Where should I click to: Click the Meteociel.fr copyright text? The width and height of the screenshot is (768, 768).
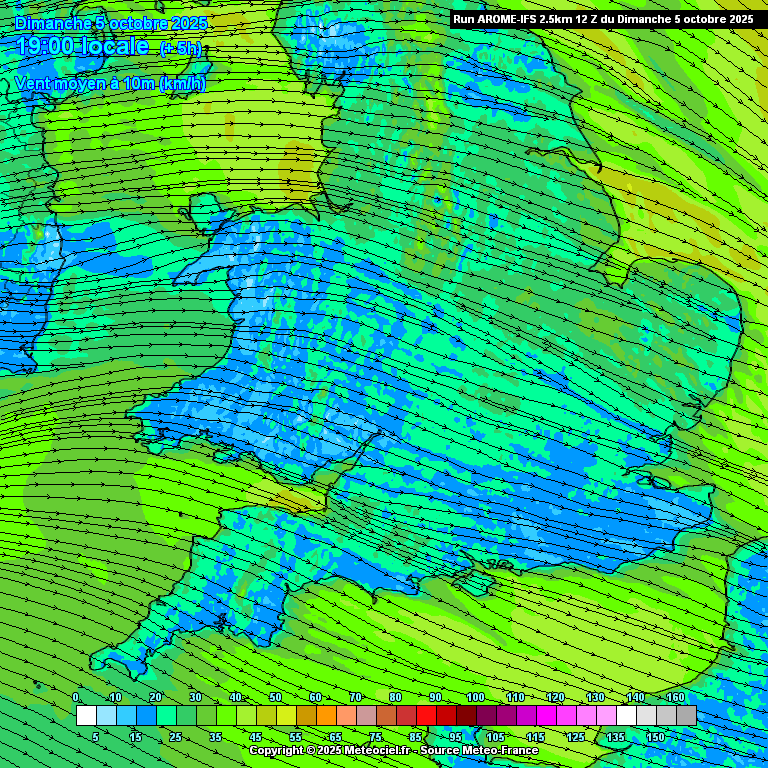(330, 750)
